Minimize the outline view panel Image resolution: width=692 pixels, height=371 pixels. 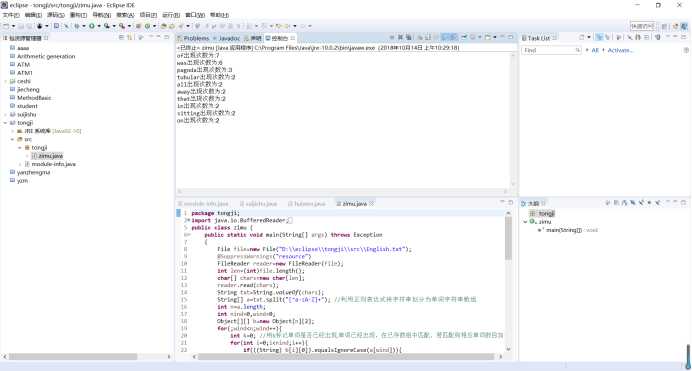coord(675,202)
